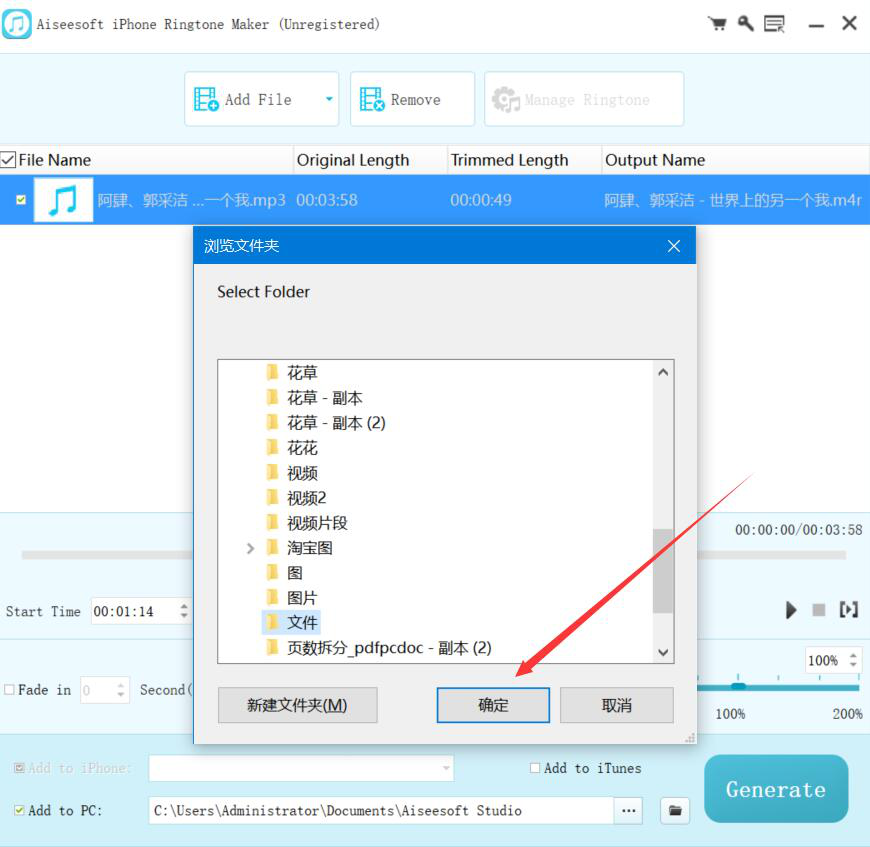Toggle the Add to PC checkbox

pos(19,810)
